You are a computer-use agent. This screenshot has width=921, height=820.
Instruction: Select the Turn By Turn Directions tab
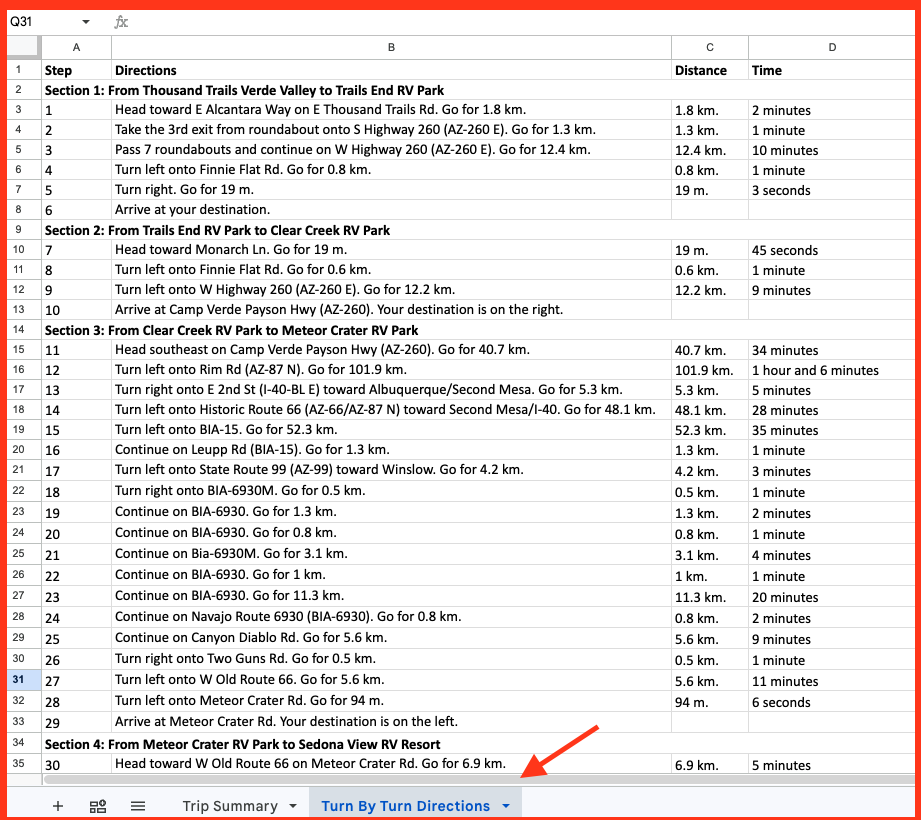click(405, 806)
